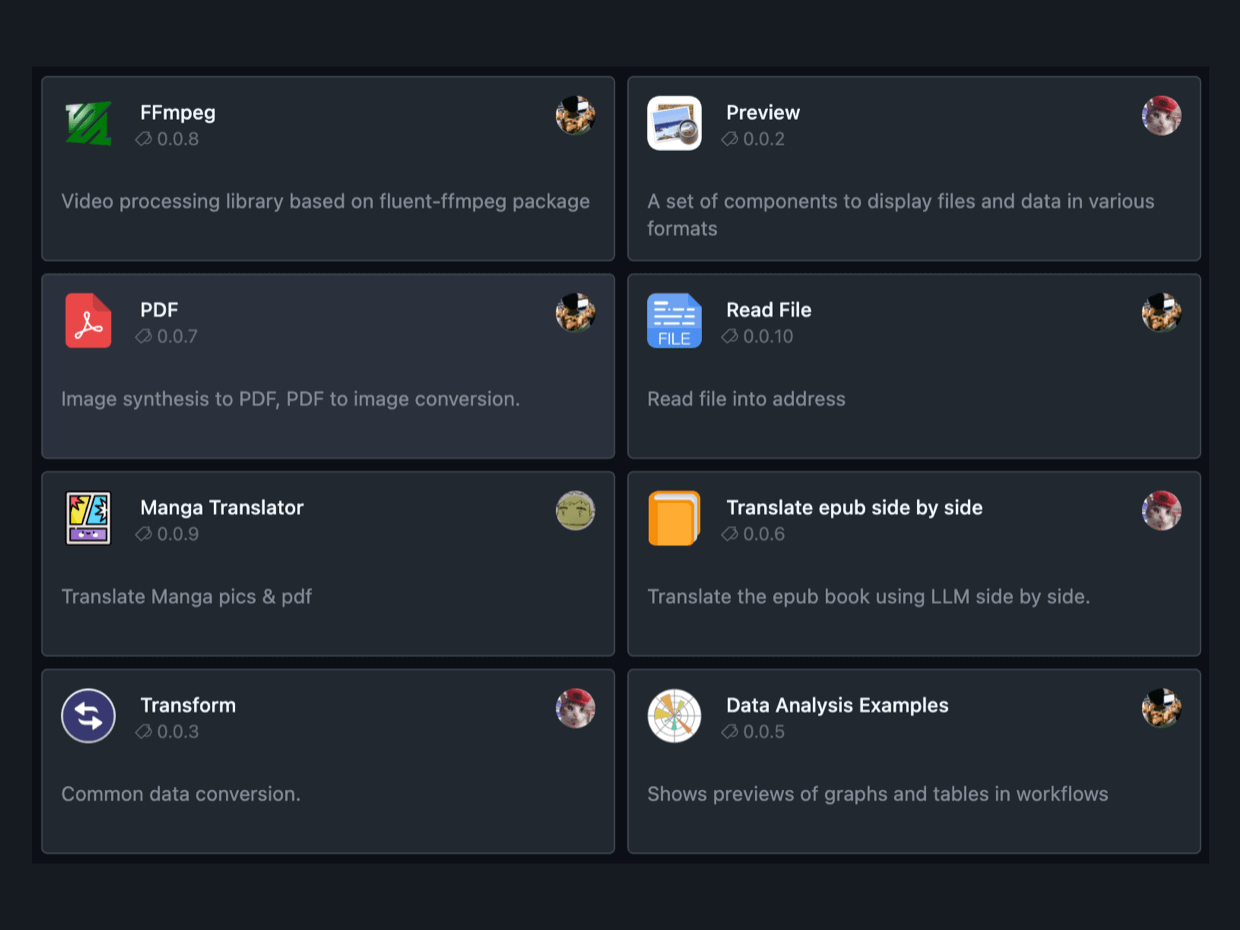Click the Manga Translator comic icon
The height and width of the screenshot is (930, 1240).
tap(88, 518)
